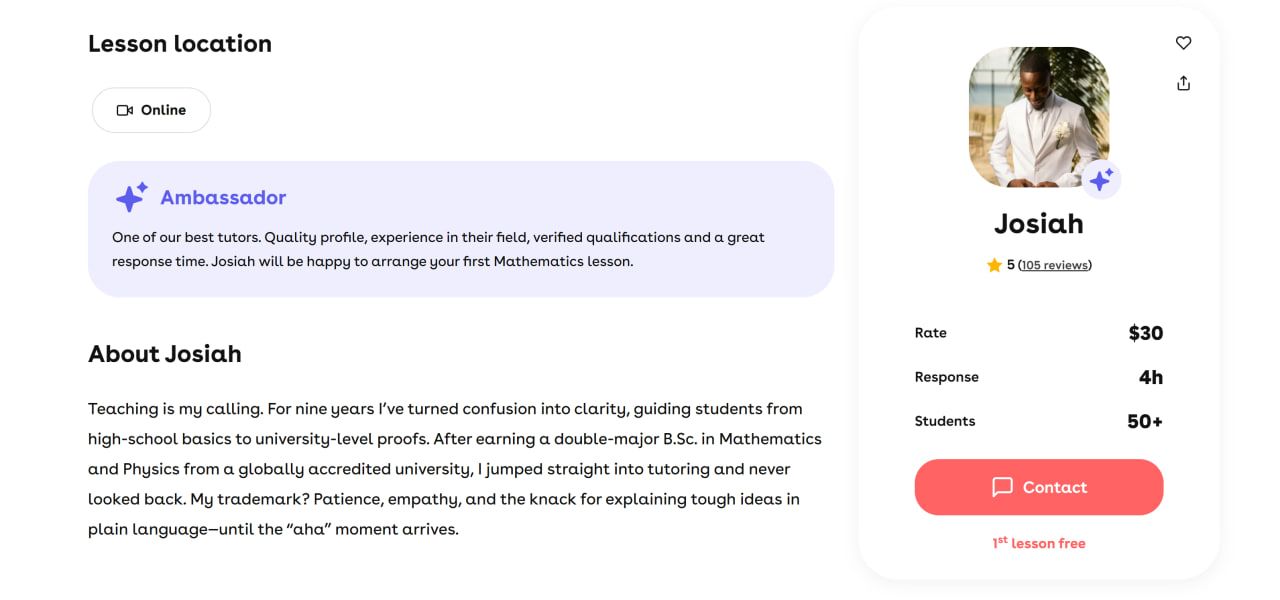Open the 105 reviews link
Screen dimensions: 1280x600
1055,265
